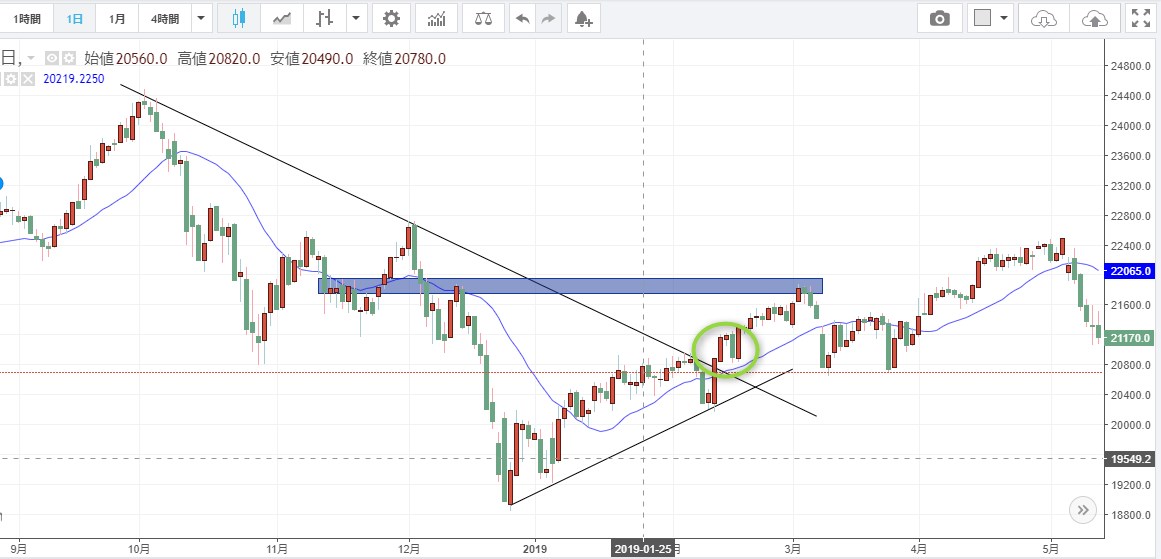Click the square chart layout icon
1161x559 pixels.
click(983, 19)
